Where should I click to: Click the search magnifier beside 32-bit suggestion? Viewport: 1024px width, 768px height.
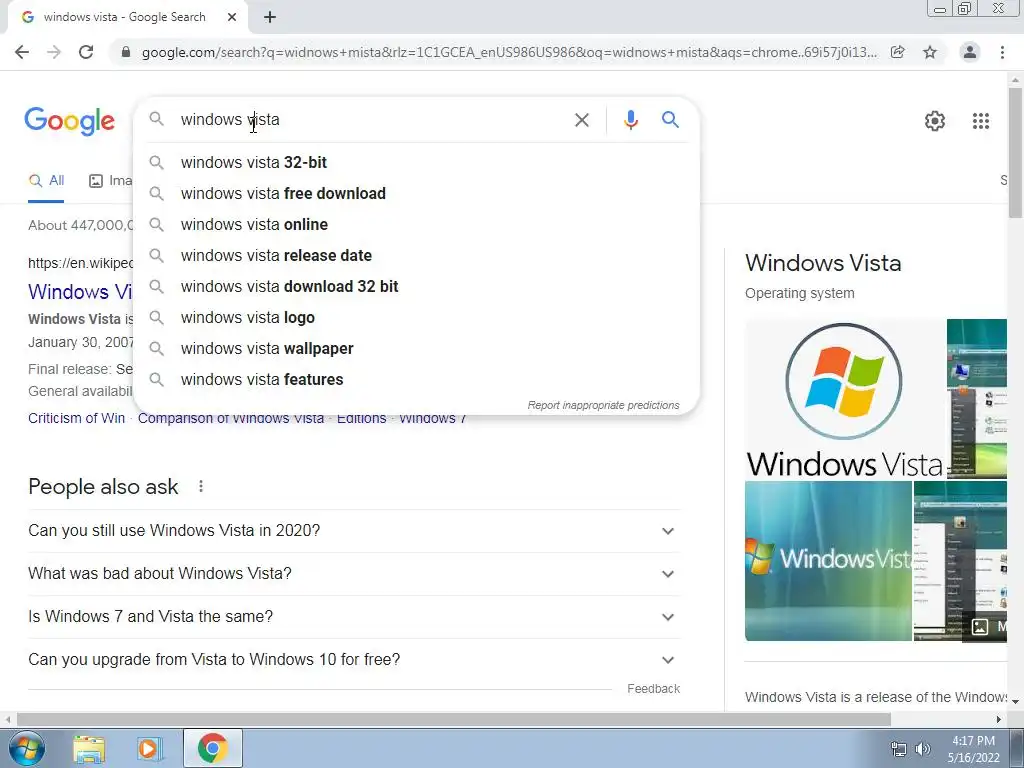tap(156, 162)
